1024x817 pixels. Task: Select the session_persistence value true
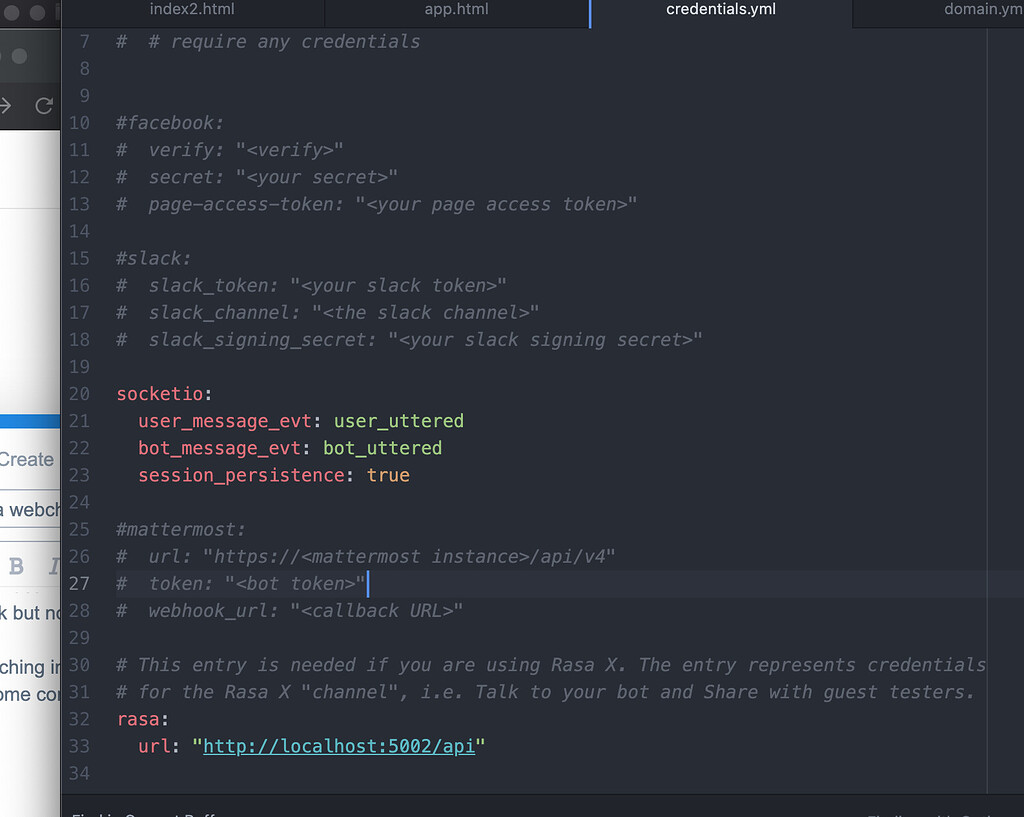click(x=388, y=475)
